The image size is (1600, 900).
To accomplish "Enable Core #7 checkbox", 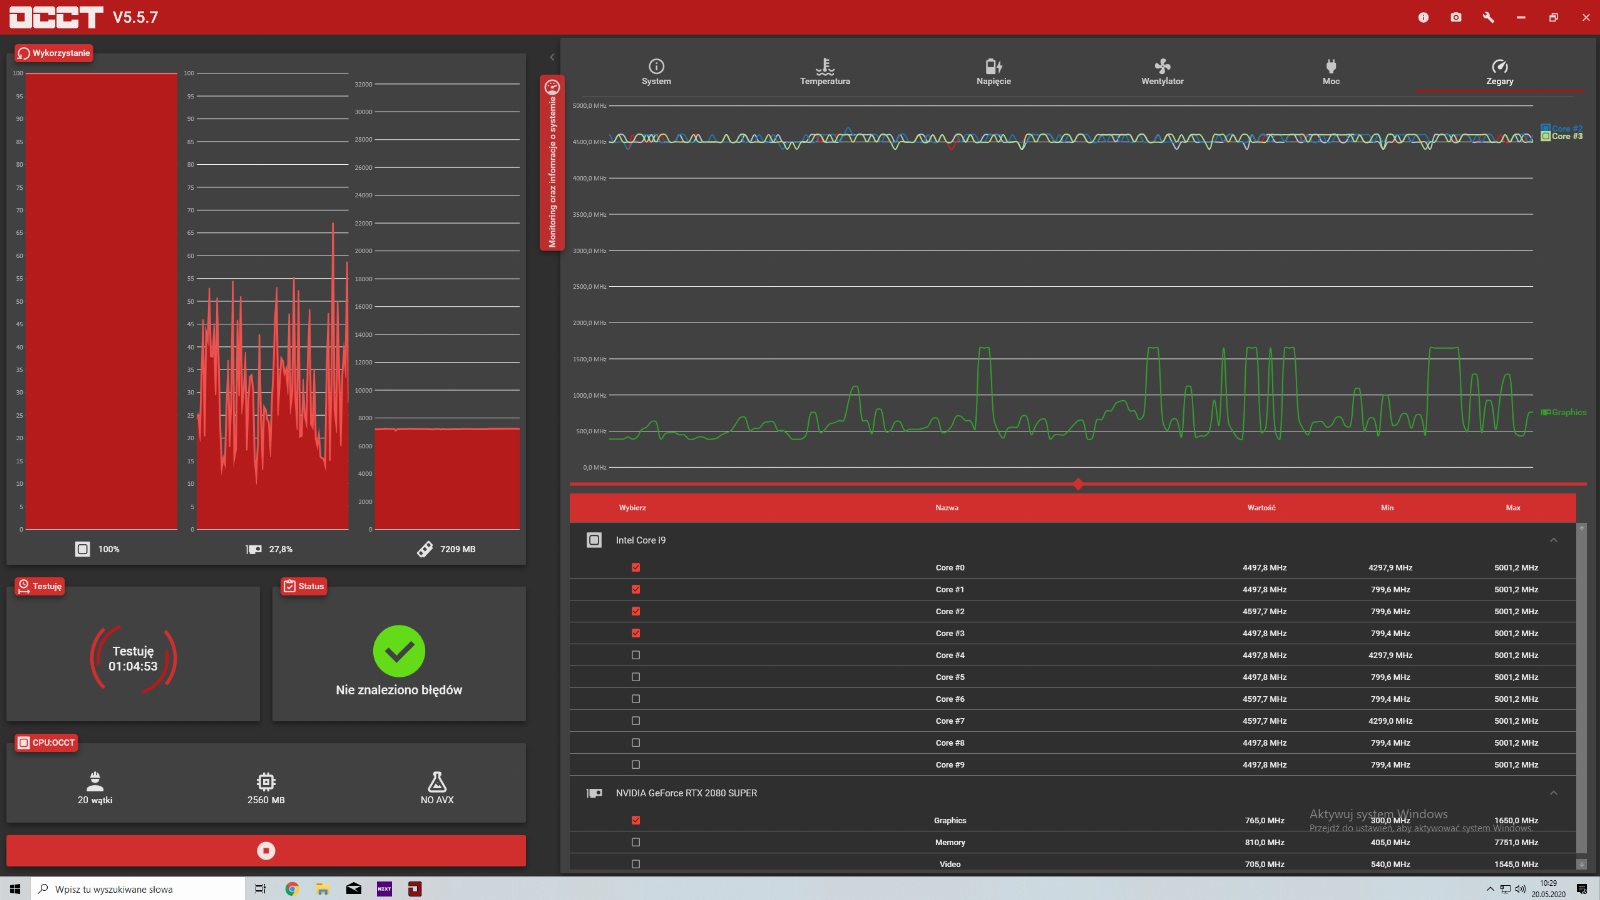I will coord(636,721).
